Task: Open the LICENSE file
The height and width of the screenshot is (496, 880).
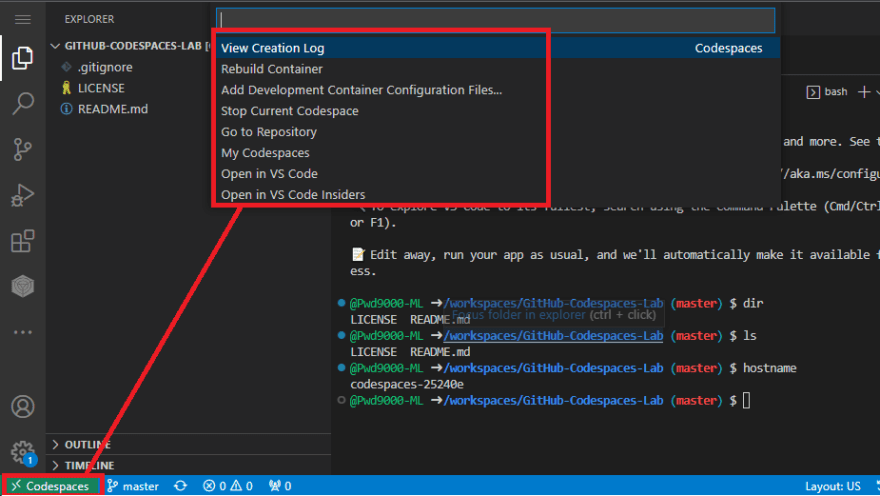Action: [x=101, y=88]
